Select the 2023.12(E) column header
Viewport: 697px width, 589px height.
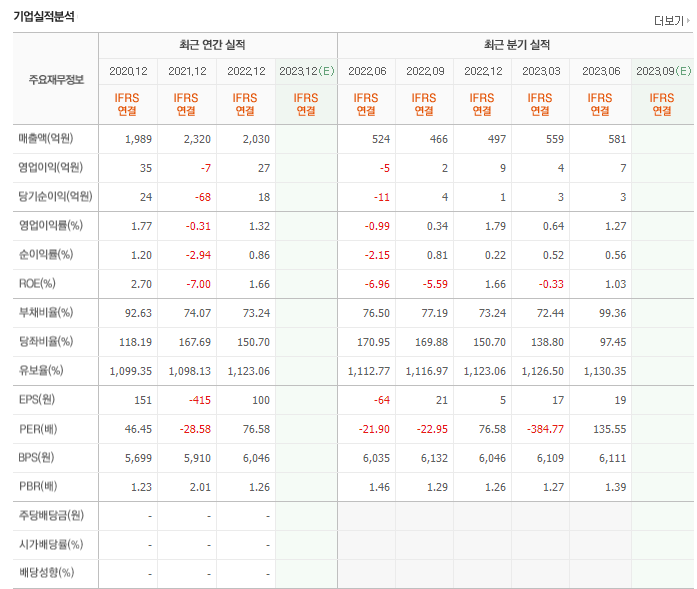pos(306,71)
